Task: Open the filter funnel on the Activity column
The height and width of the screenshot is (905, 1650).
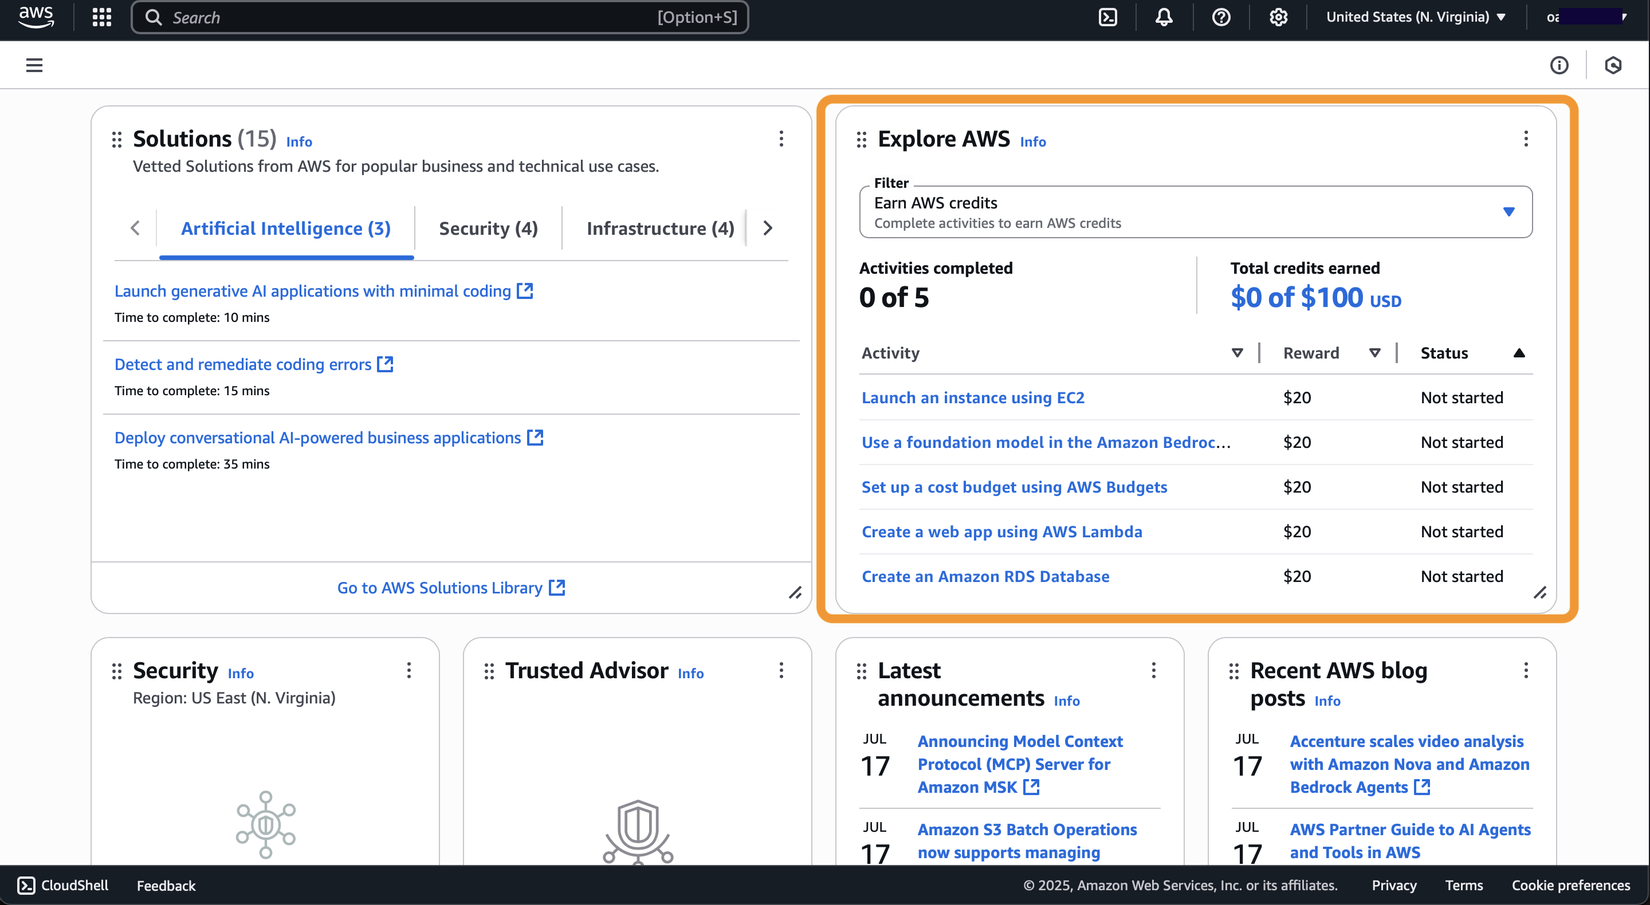Action: click(x=1238, y=352)
